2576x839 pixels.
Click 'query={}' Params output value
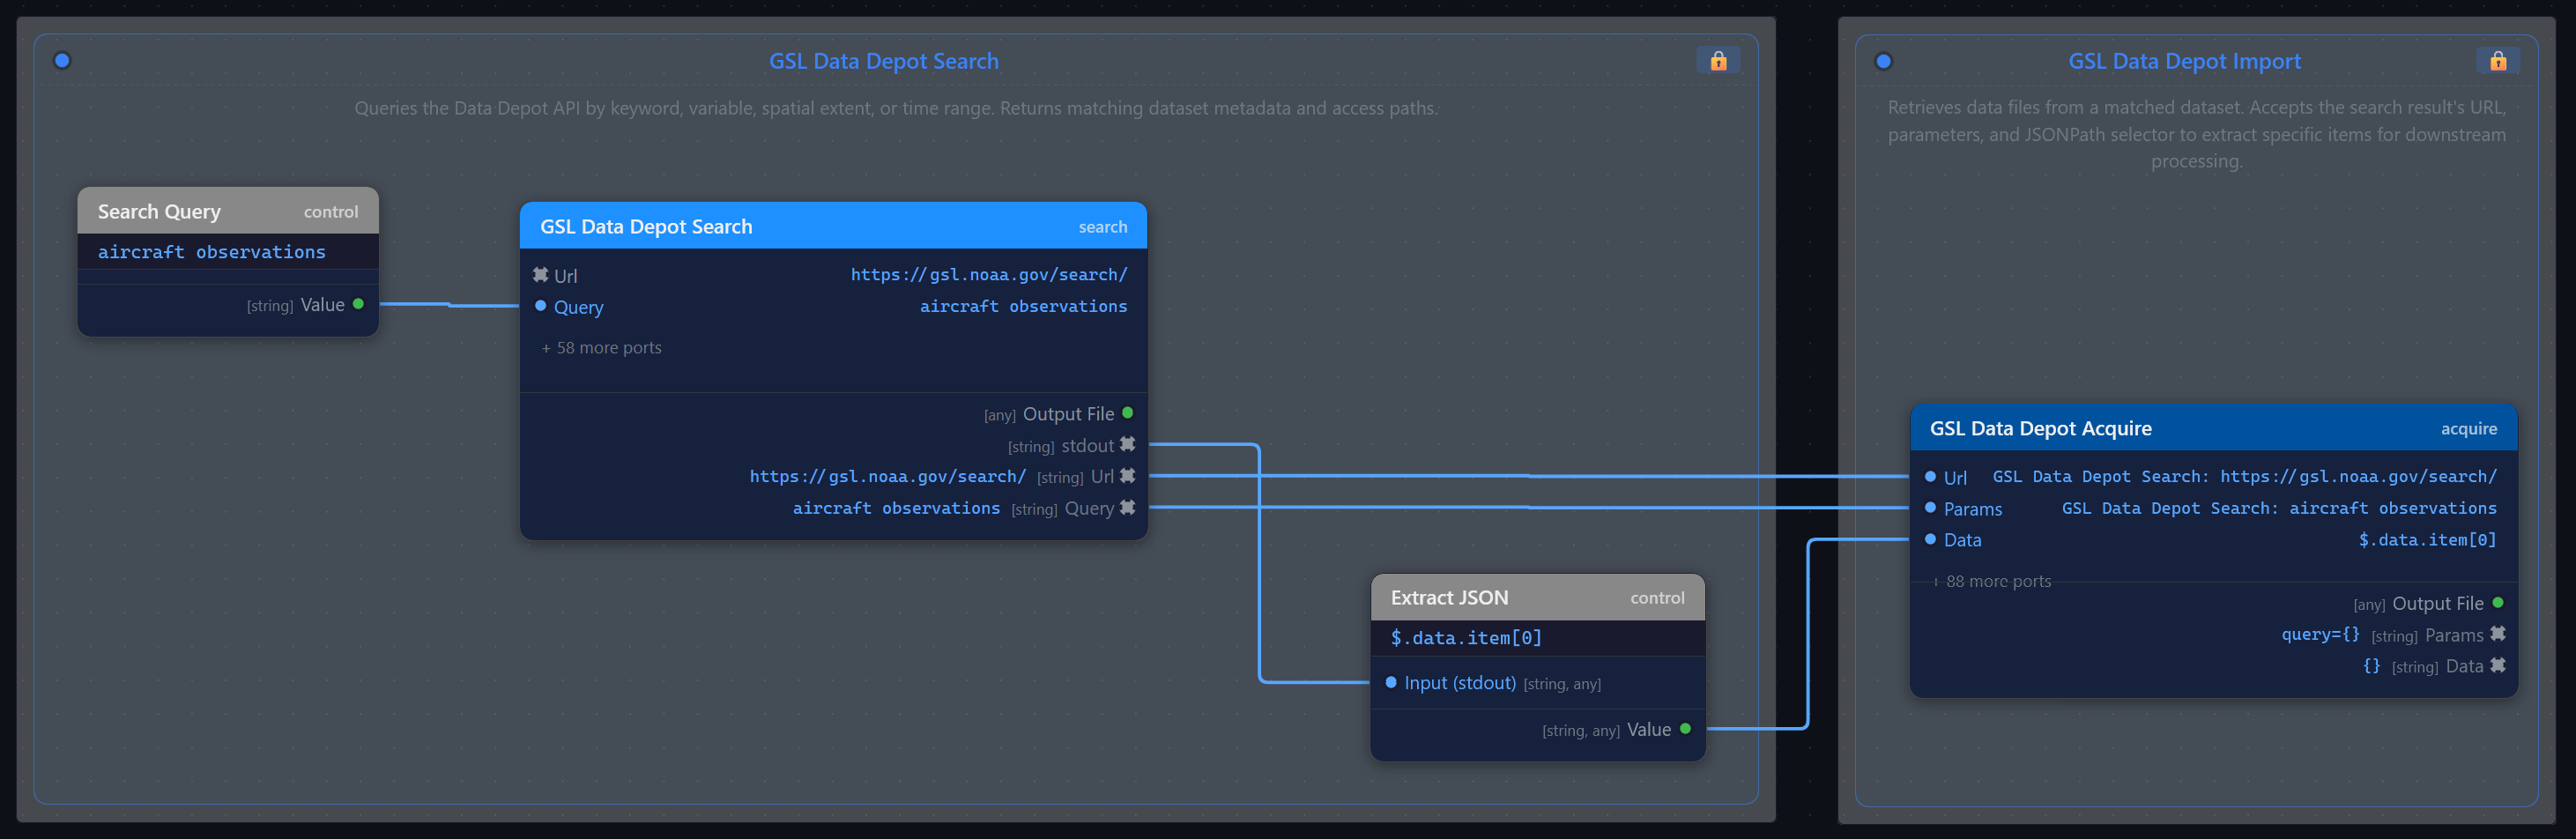(x=2320, y=634)
